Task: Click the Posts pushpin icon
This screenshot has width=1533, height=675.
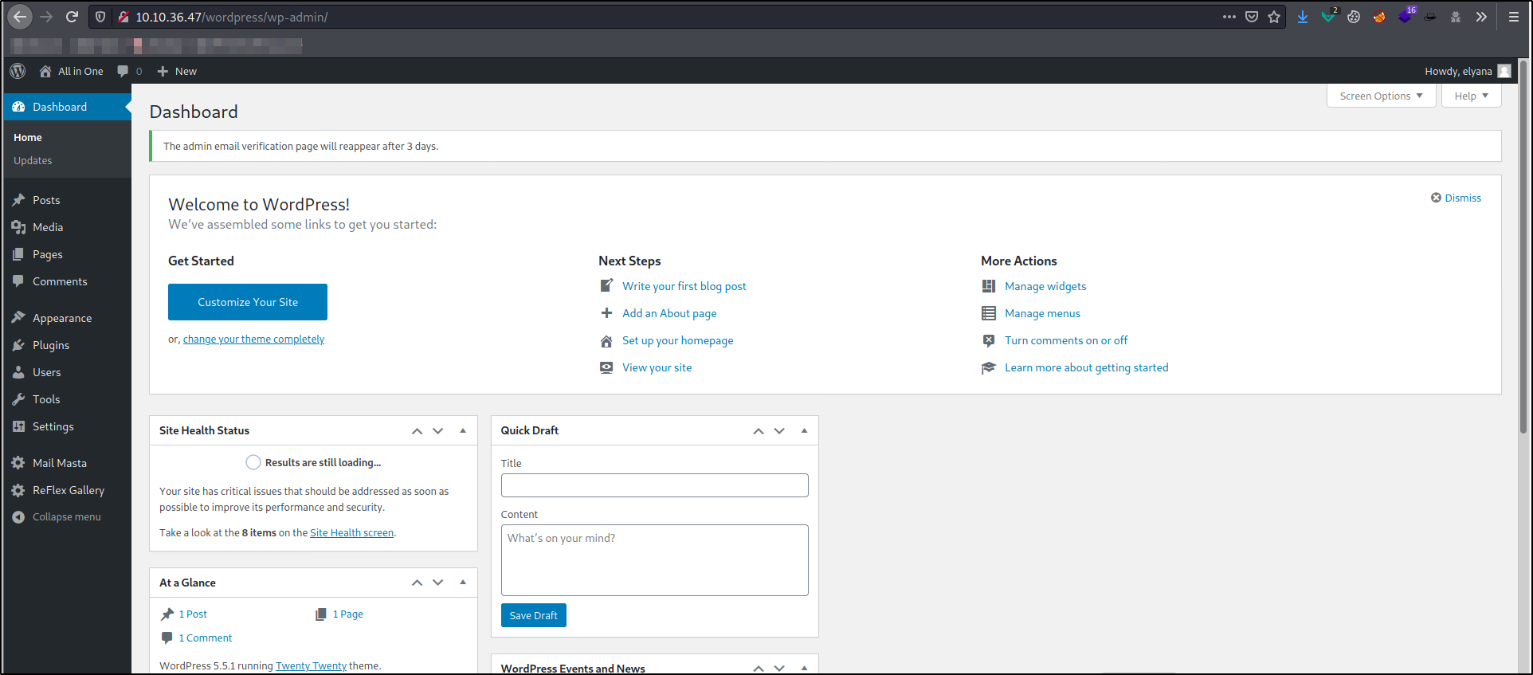Action: pyautogui.click(x=18, y=200)
